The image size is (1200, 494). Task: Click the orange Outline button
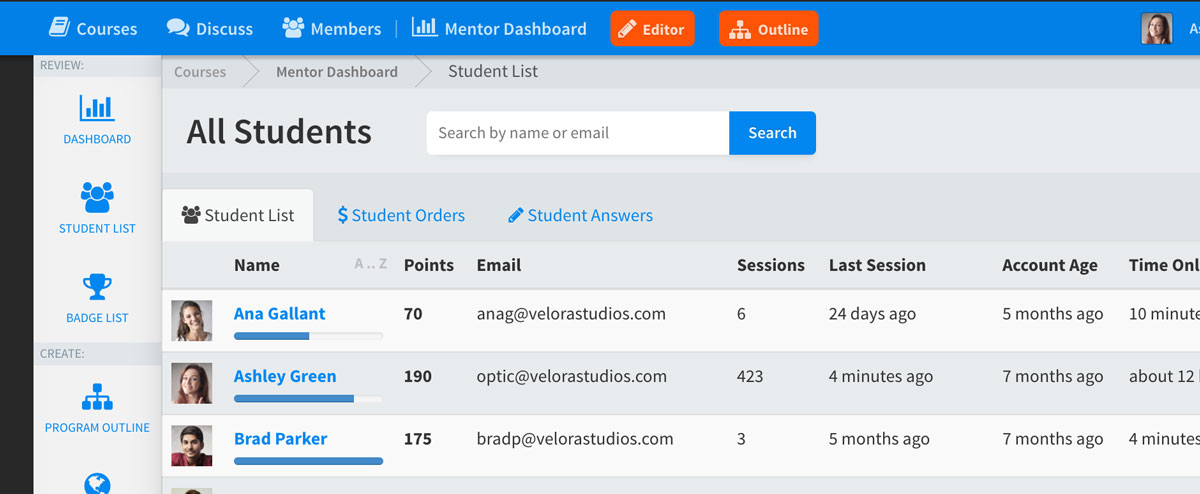(768, 29)
